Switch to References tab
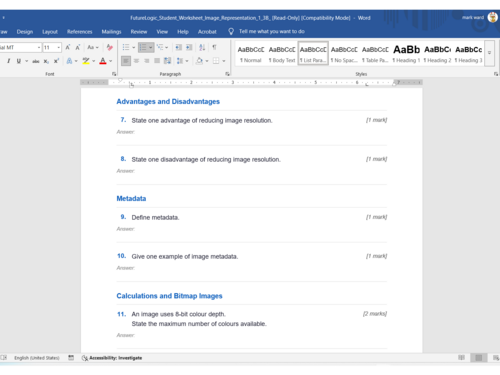The width and height of the screenshot is (500, 375). pyautogui.click(x=79, y=32)
